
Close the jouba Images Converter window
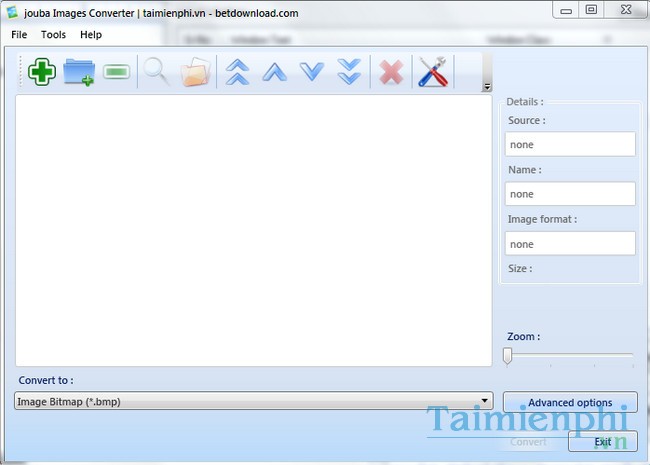pyautogui.click(x=626, y=10)
